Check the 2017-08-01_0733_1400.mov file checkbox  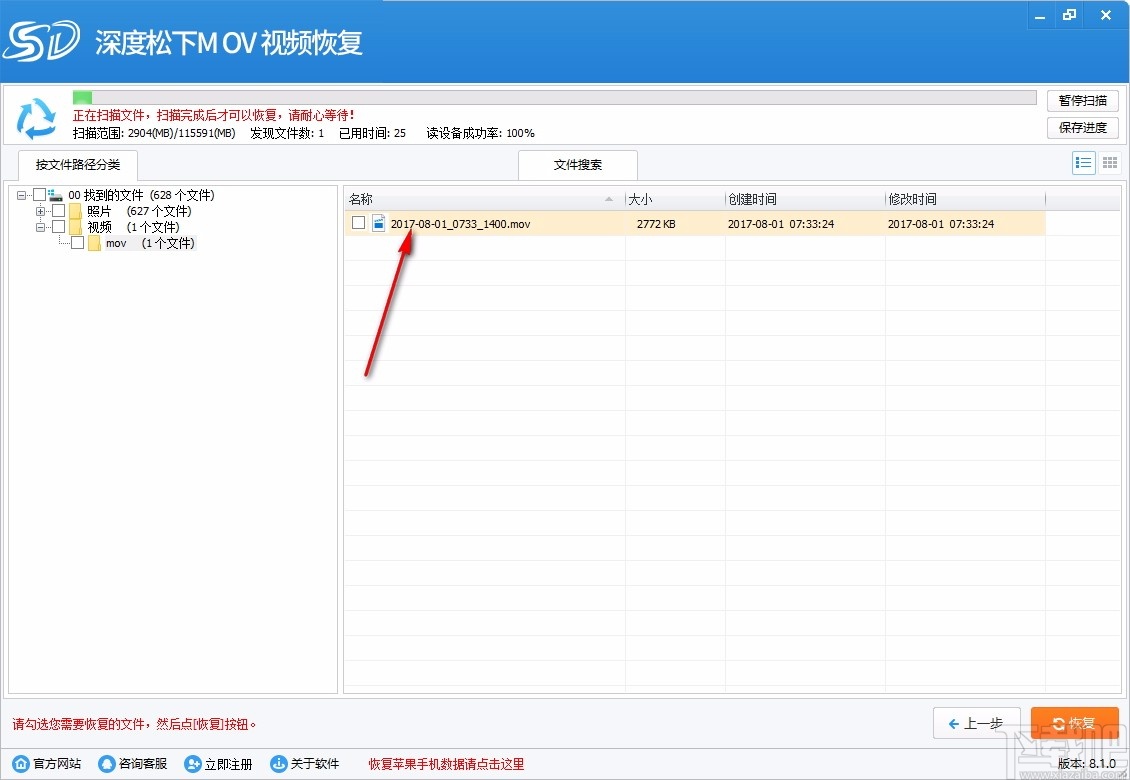click(x=358, y=223)
